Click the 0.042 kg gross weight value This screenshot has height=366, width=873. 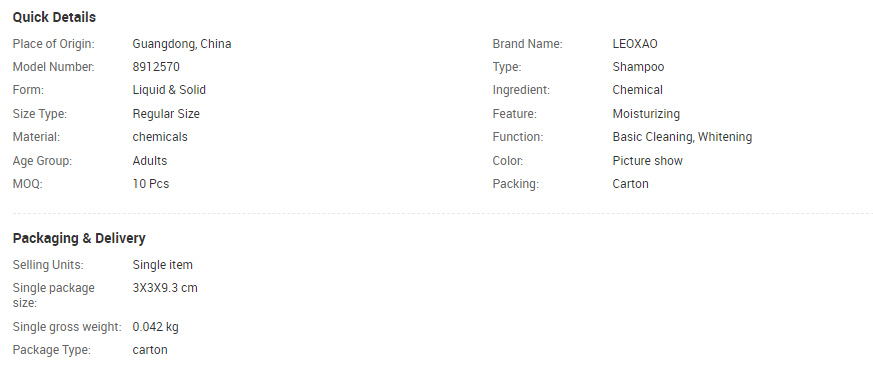[155, 327]
